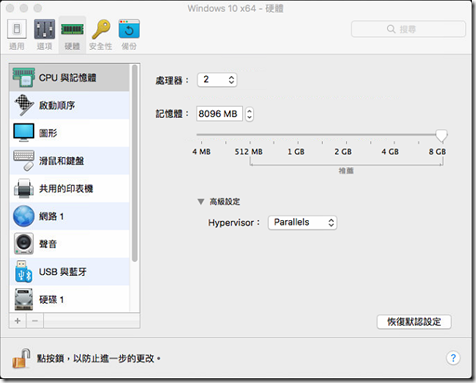
Task: Select the 硬體 (Hardware) memory chip icon
Action: (x=72, y=34)
